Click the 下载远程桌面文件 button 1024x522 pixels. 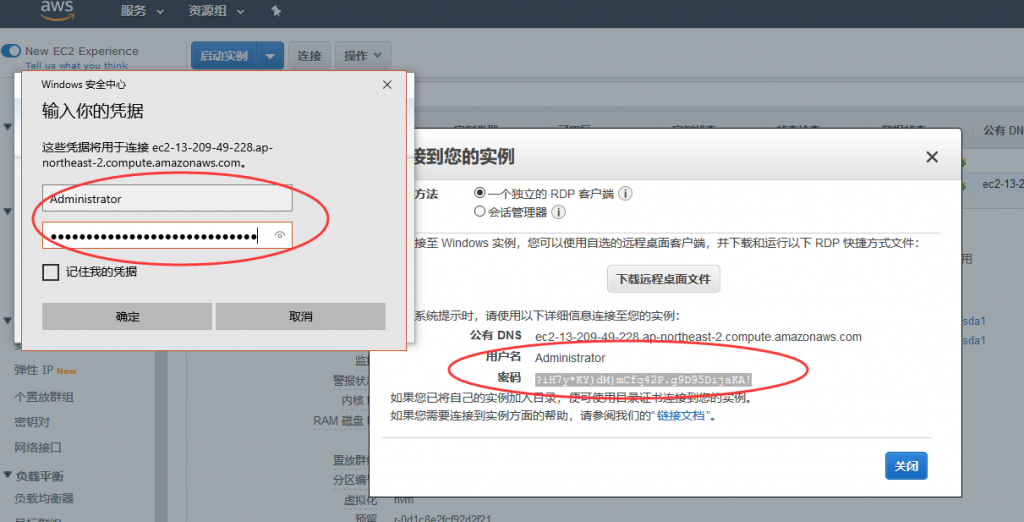tap(663, 278)
